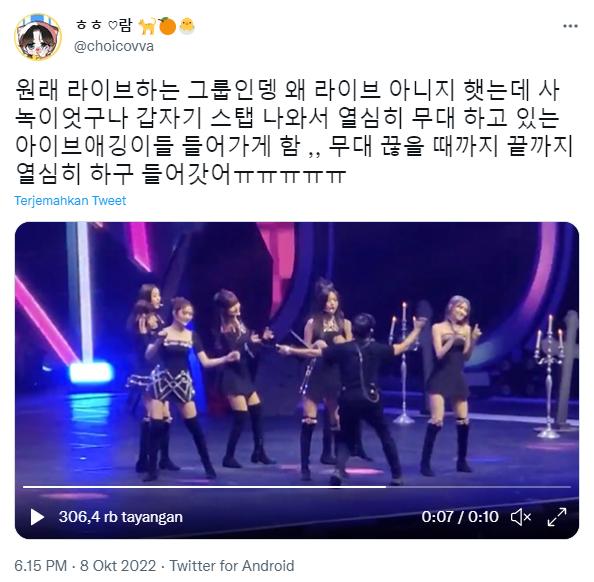Screen dimensions: 594x582
Task: Click the video frame center
Action: click(297, 380)
